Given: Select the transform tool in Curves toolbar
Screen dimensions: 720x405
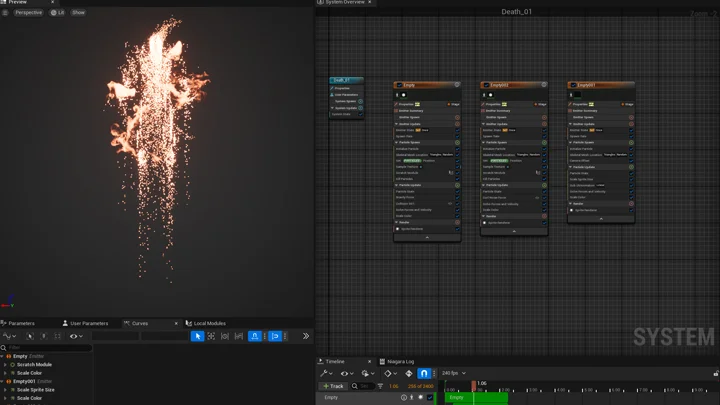Looking at the screenshot, I should [x=211, y=336].
